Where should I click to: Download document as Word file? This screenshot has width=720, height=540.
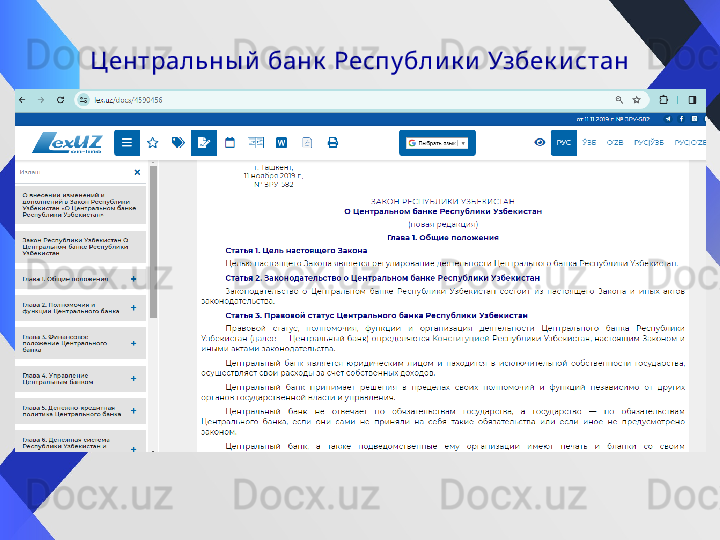click(x=281, y=143)
